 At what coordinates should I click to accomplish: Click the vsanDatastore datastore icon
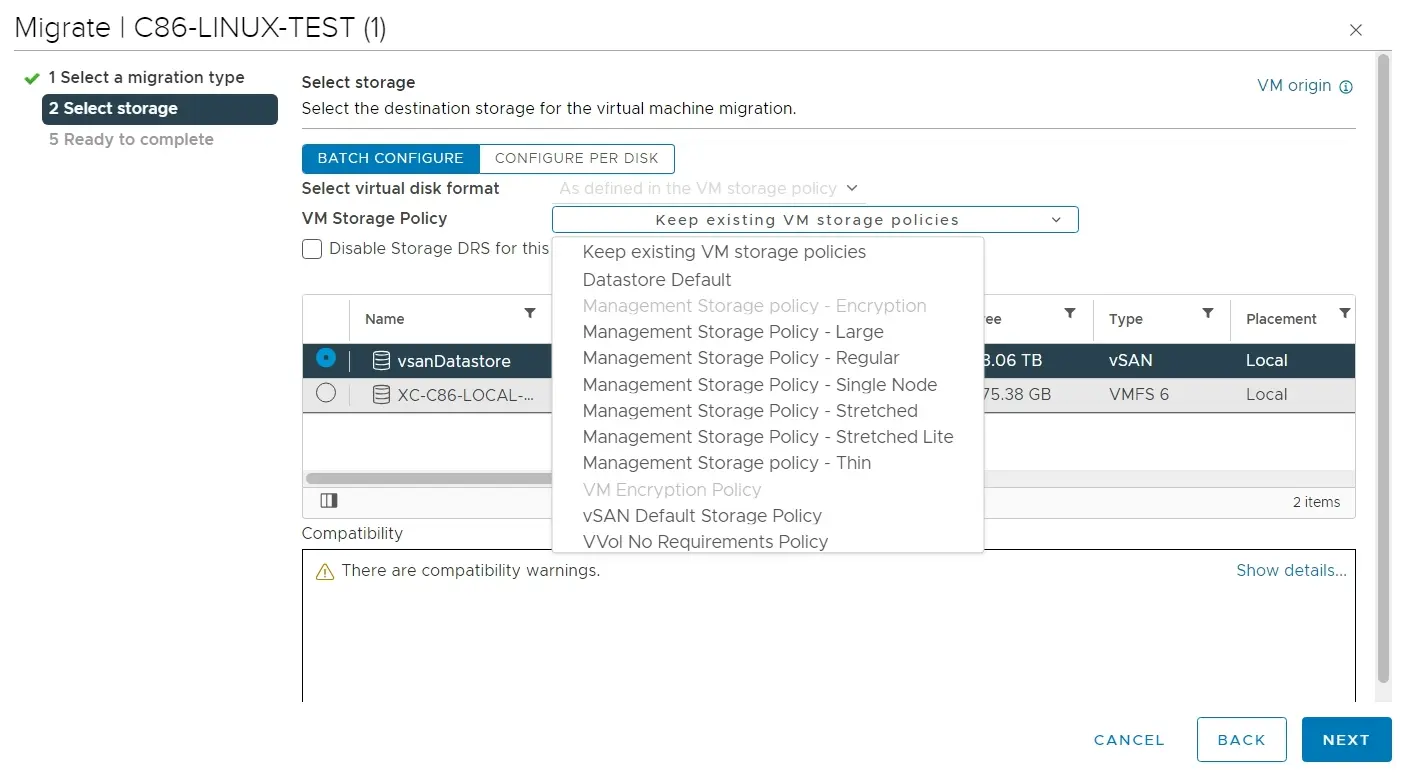click(x=381, y=361)
